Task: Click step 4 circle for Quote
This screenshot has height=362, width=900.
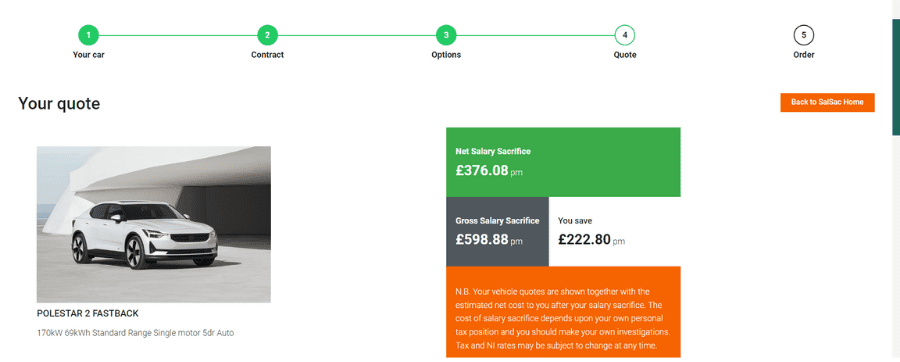Action: [x=624, y=35]
